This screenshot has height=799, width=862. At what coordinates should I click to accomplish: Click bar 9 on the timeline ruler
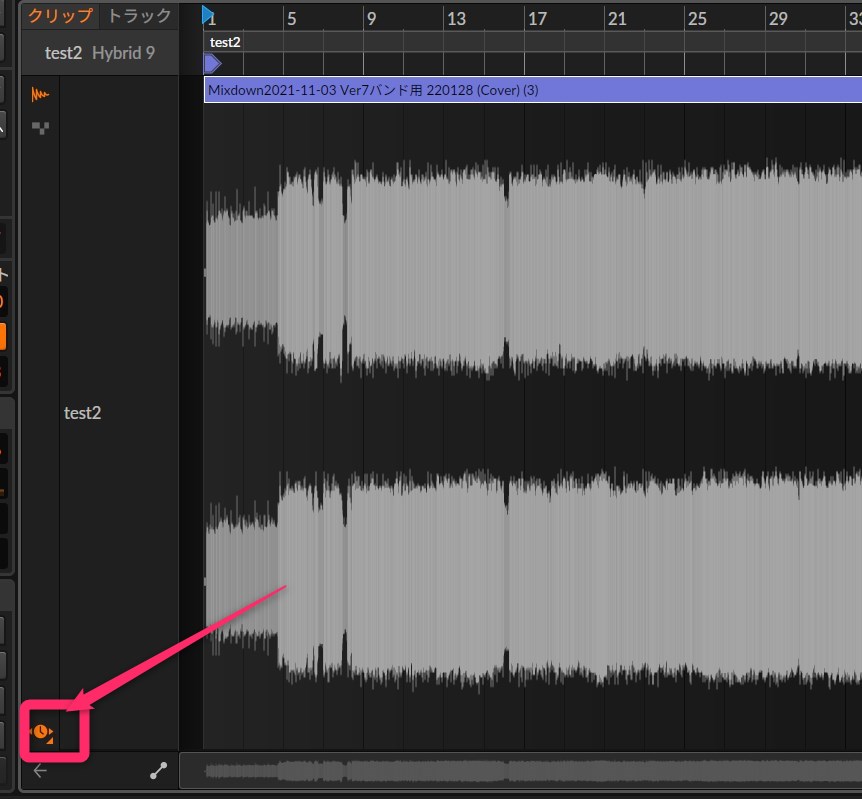click(x=370, y=18)
